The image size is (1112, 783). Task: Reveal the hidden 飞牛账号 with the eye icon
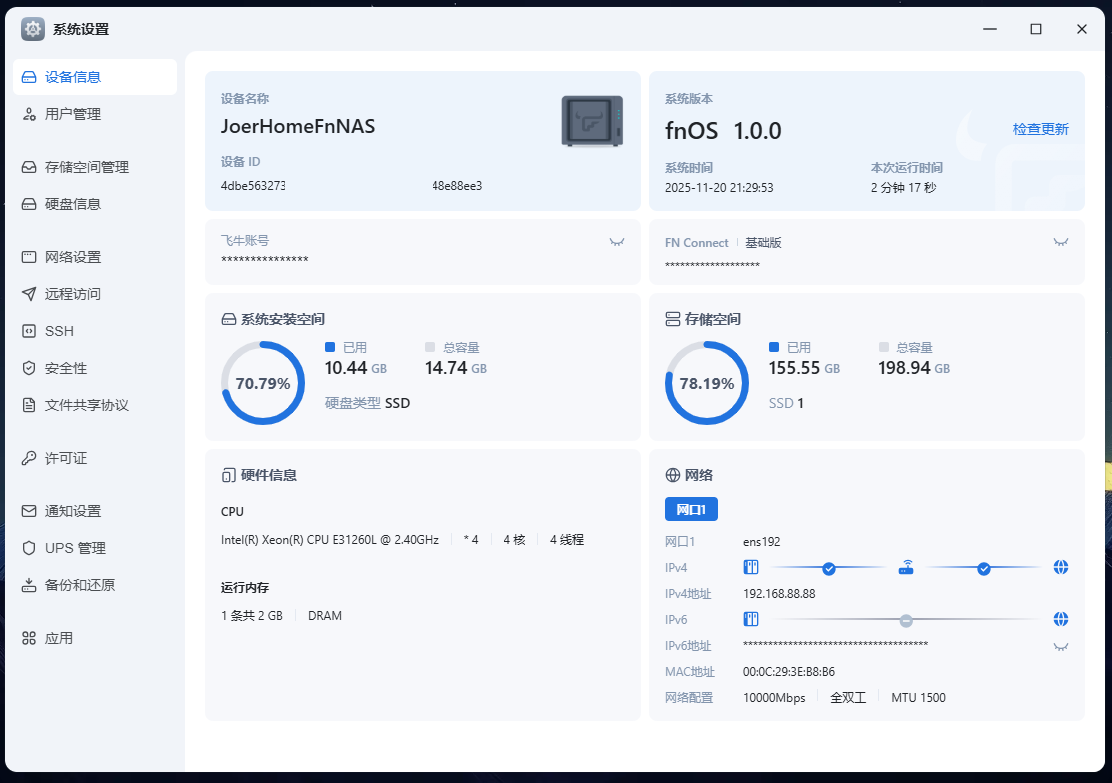pyautogui.click(x=617, y=242)
